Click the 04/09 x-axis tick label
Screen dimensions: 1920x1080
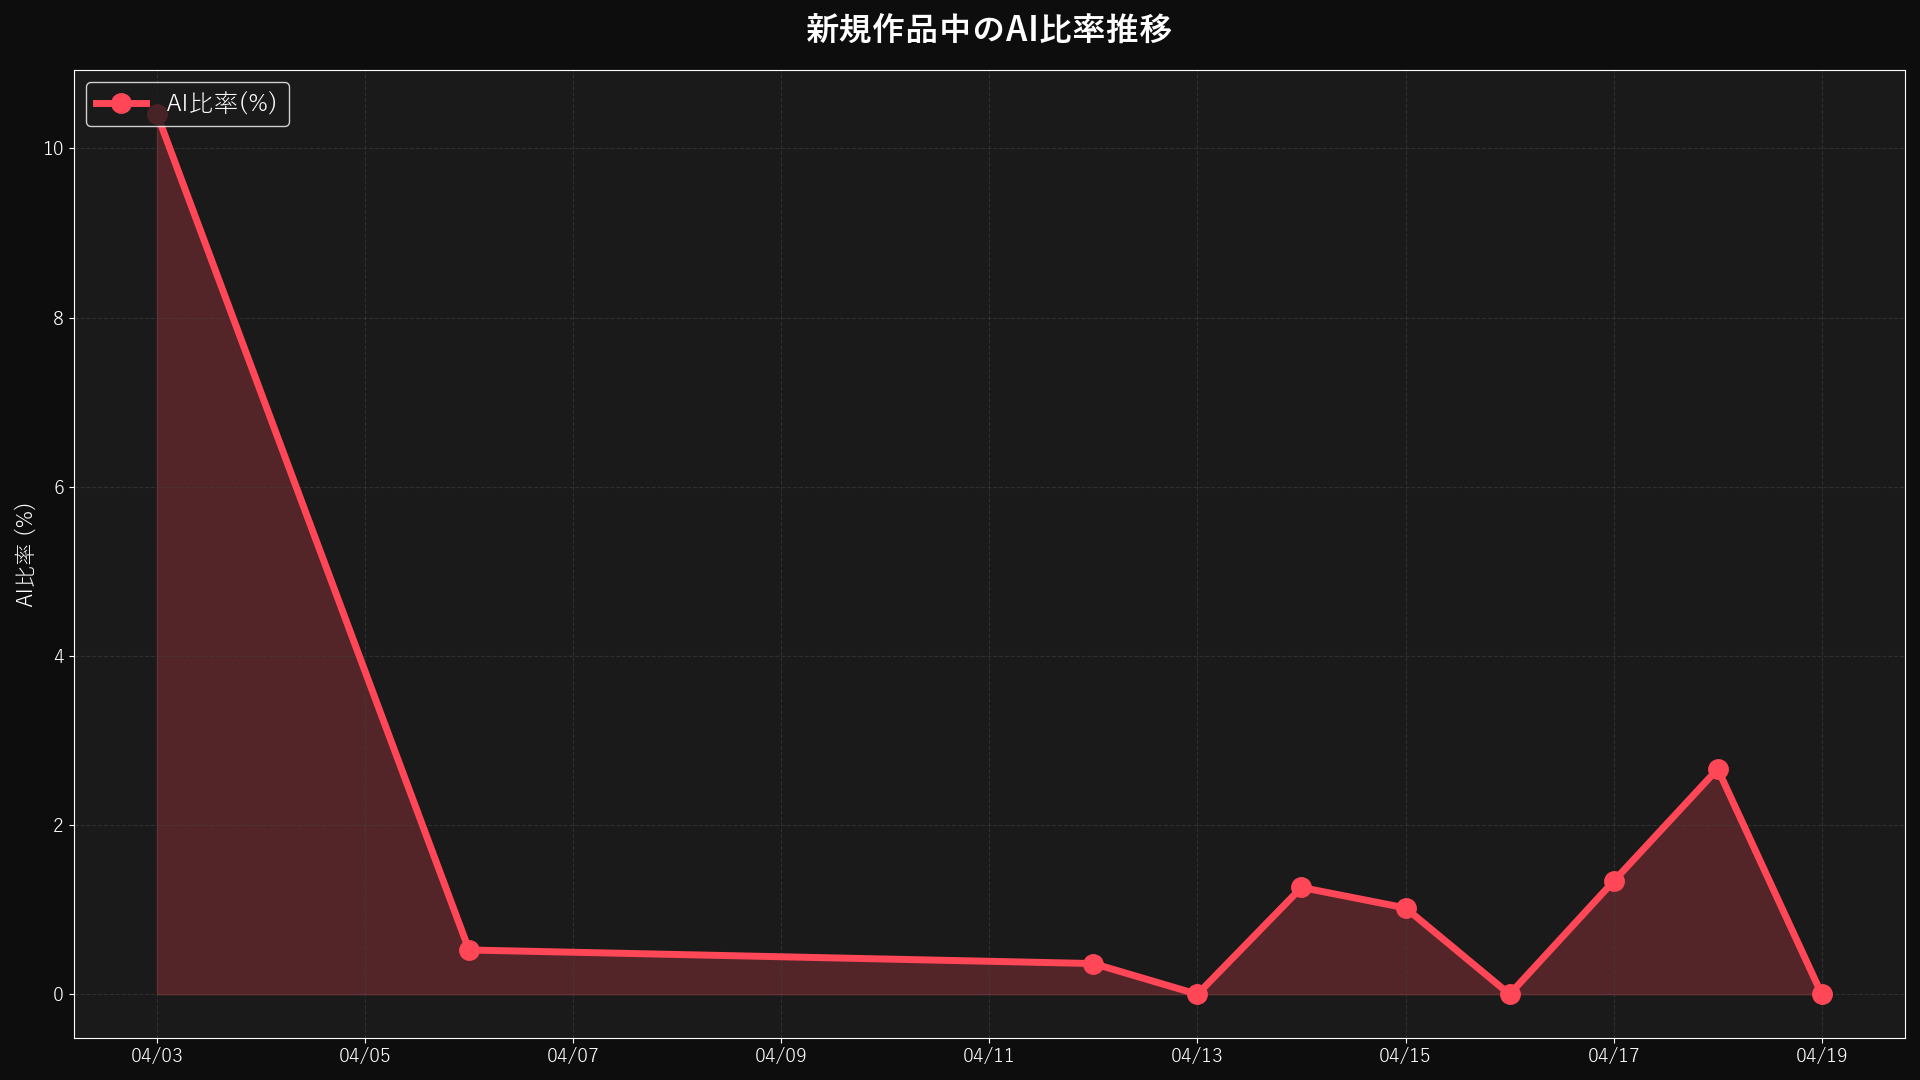click(x=781, y=1055)
